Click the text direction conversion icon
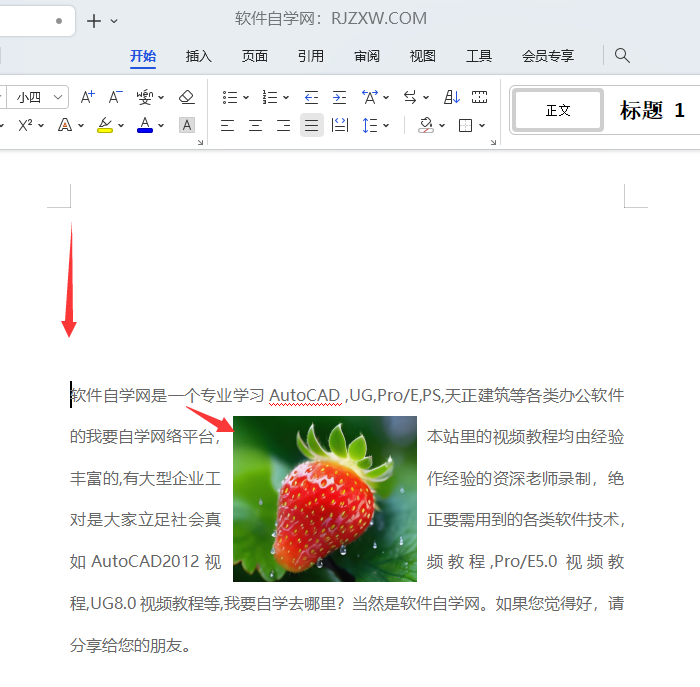700x687 pixels. [410, 97]
